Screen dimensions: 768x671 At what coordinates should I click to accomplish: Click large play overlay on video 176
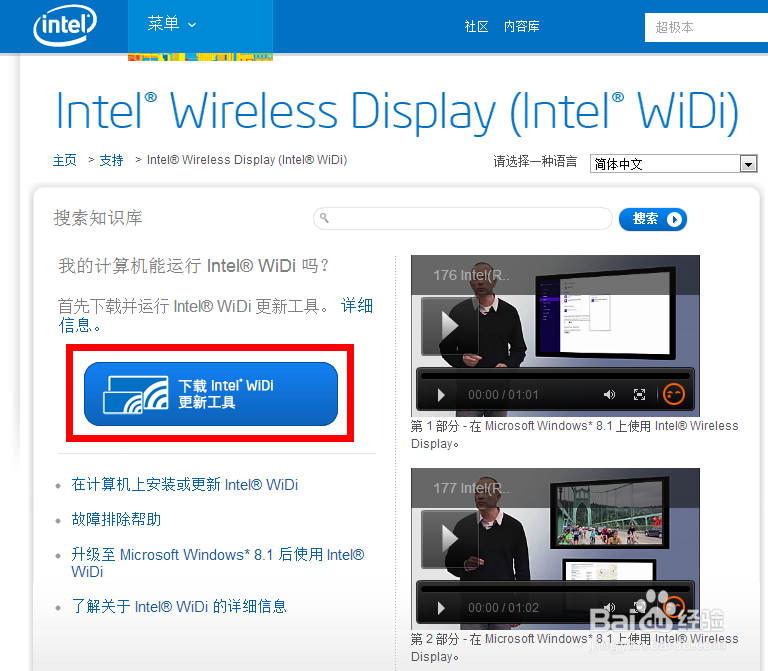pyautogui.click(x=450, y=326)
